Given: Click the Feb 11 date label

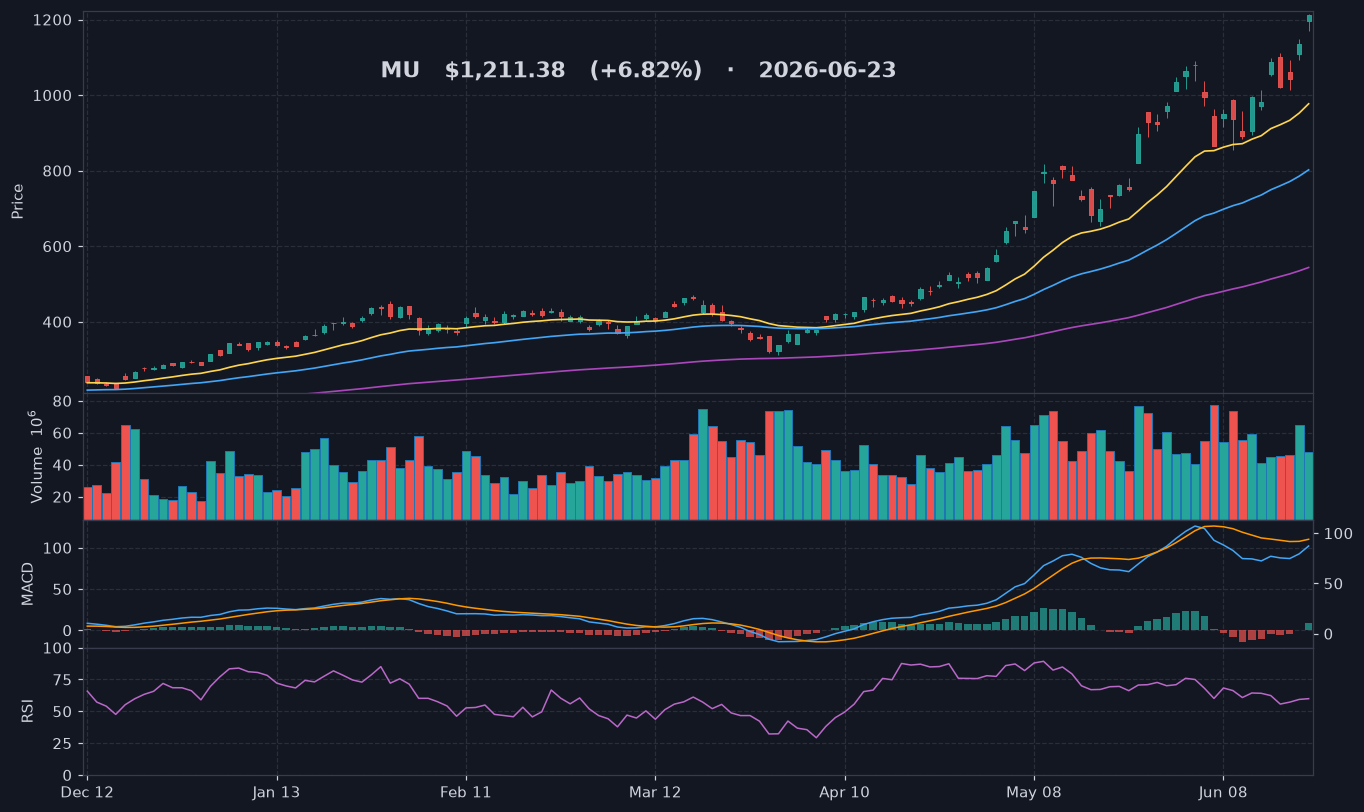Looking at the screenshot, I should click(466, 793).
